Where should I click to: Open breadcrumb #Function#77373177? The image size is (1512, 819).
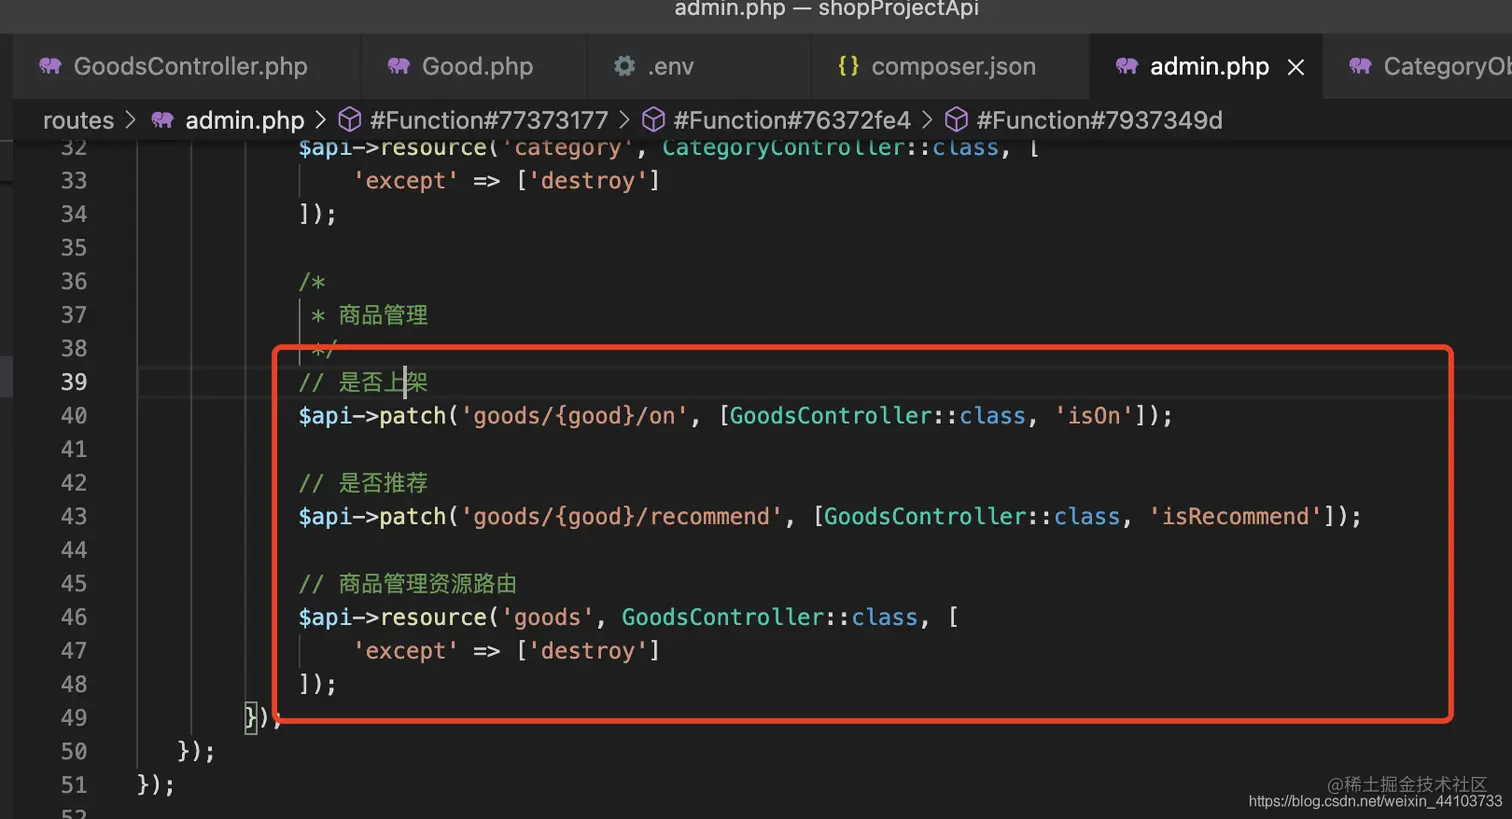(489, 120)
